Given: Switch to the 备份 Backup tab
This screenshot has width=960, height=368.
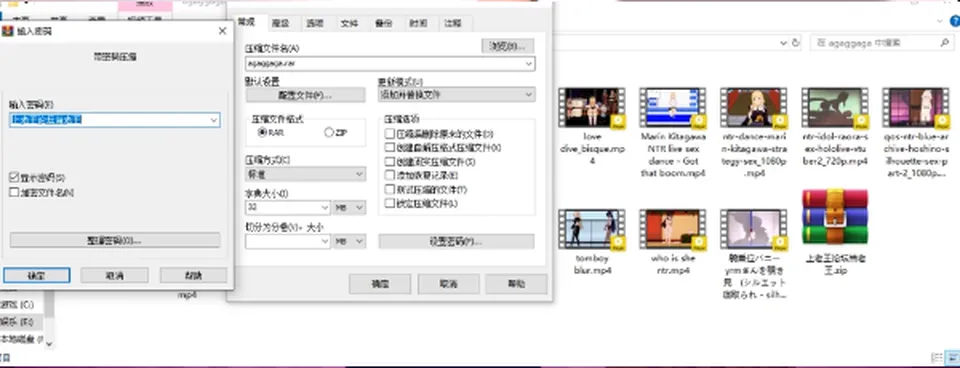Looking at the screenshot, I should pos(383,24).
